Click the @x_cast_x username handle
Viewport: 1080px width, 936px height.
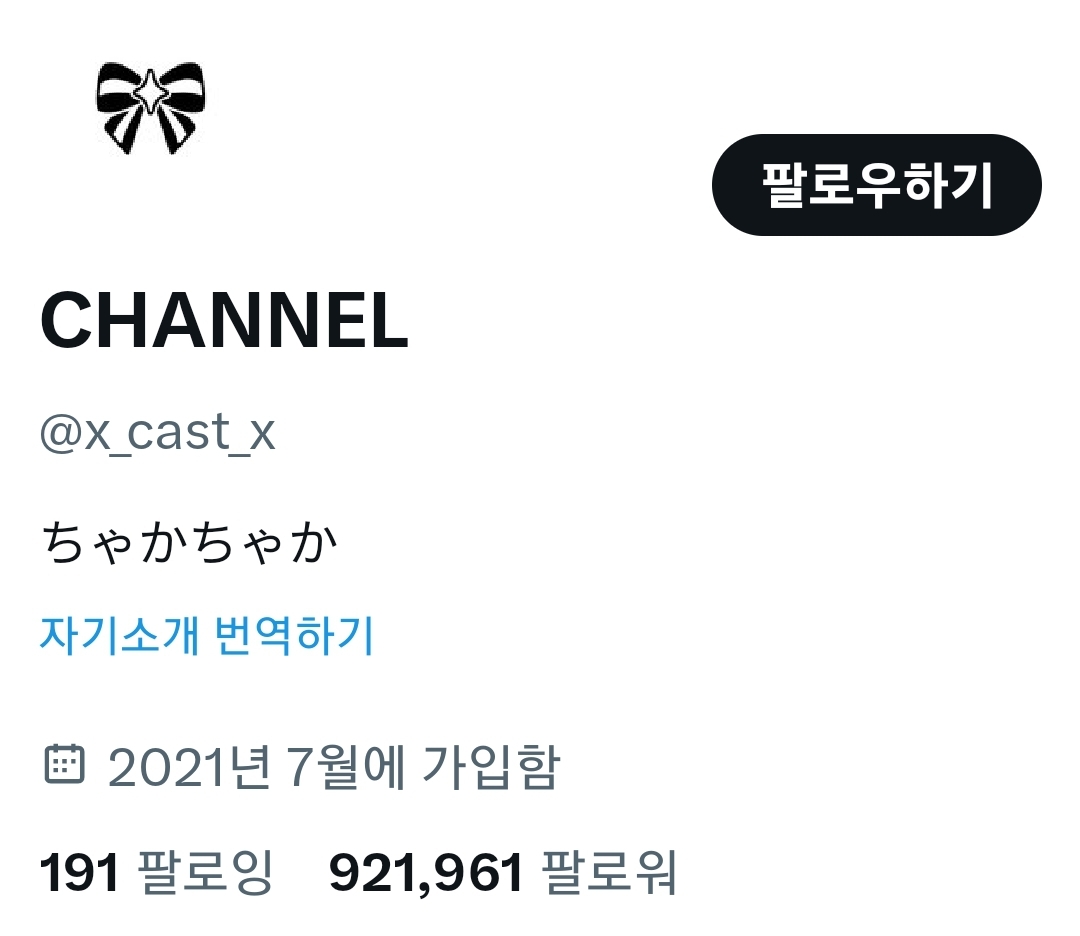[158, 433]
